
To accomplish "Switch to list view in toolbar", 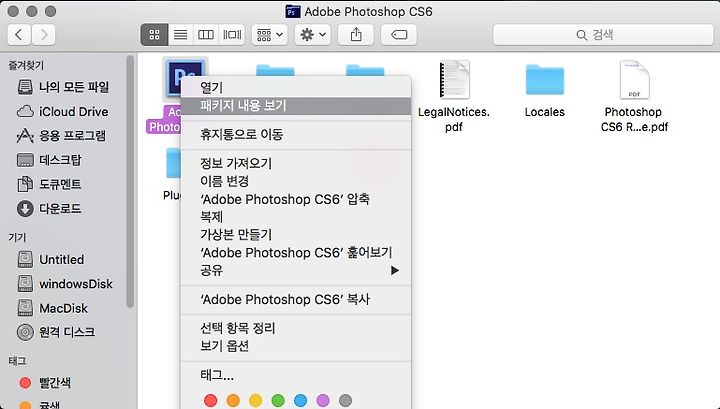I will (180, 35).
